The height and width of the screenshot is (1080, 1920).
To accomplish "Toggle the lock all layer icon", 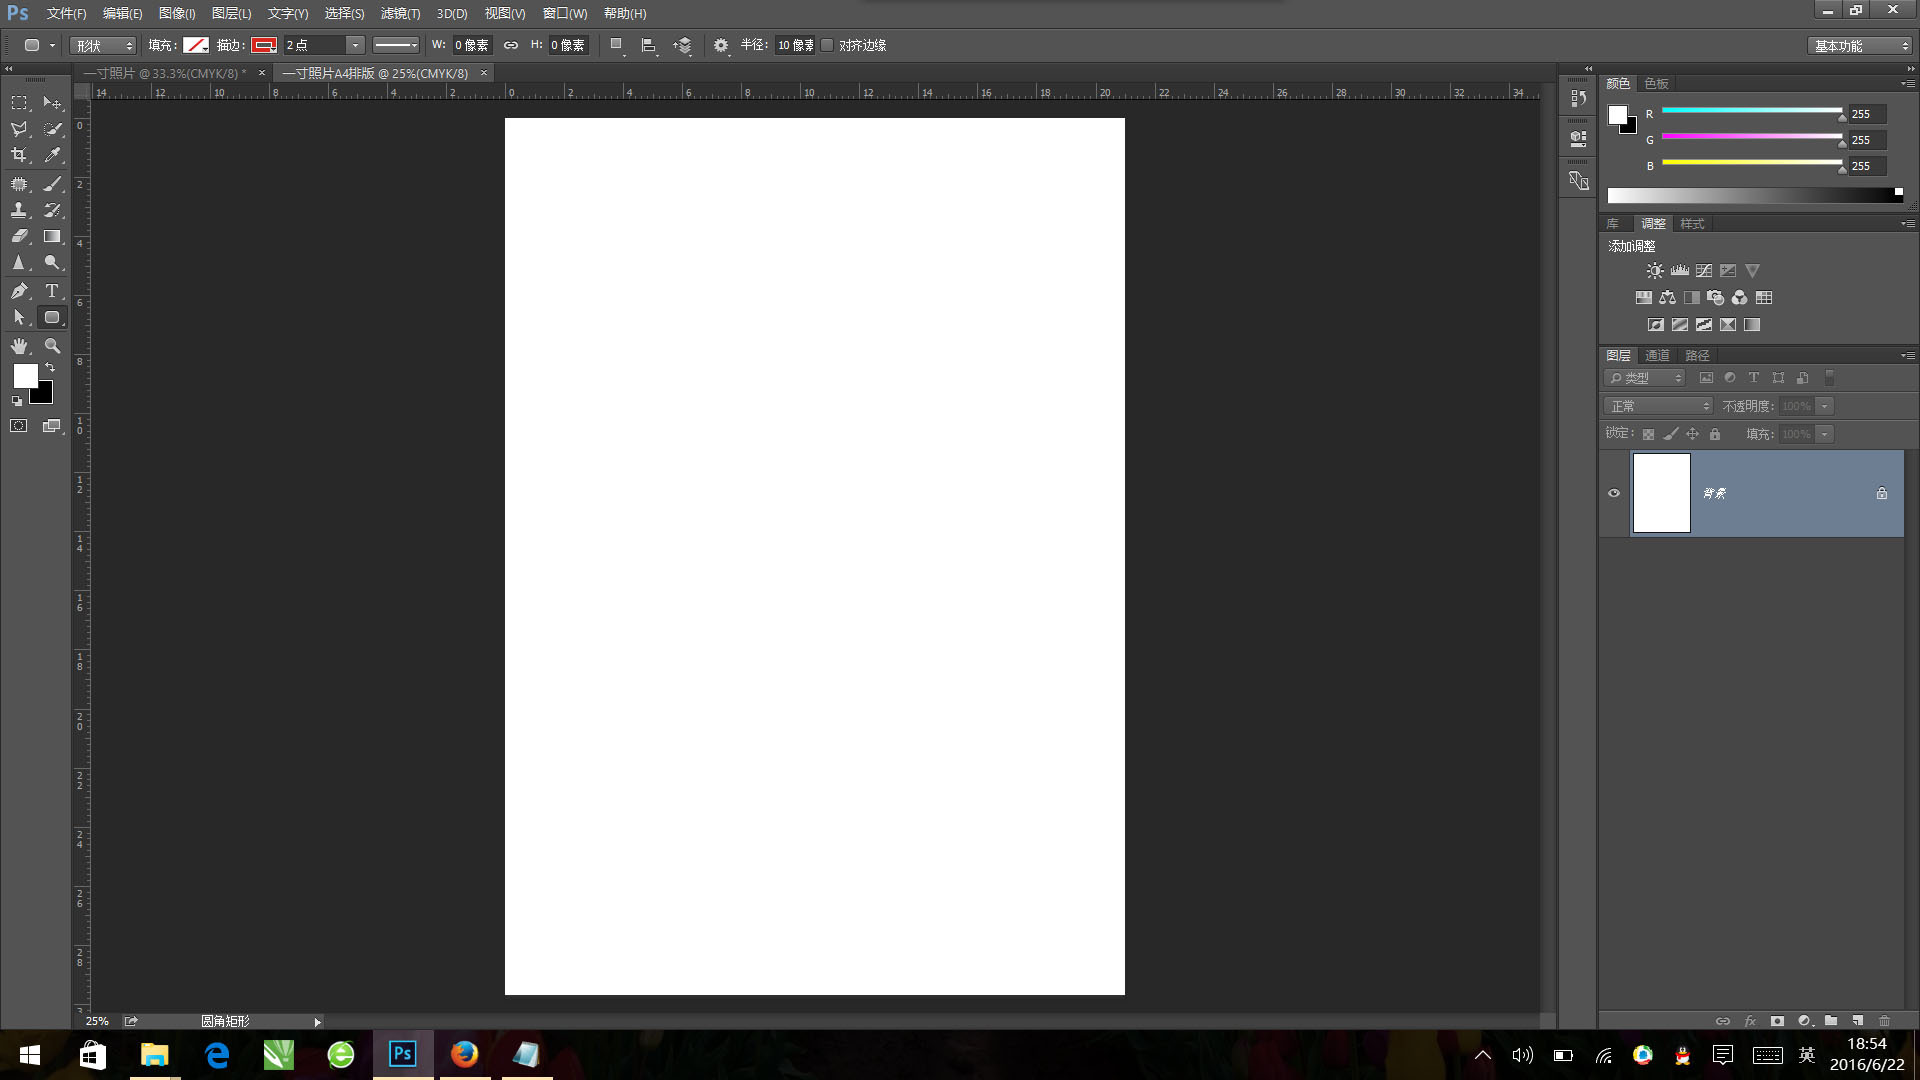I will tap(1715, 434).
